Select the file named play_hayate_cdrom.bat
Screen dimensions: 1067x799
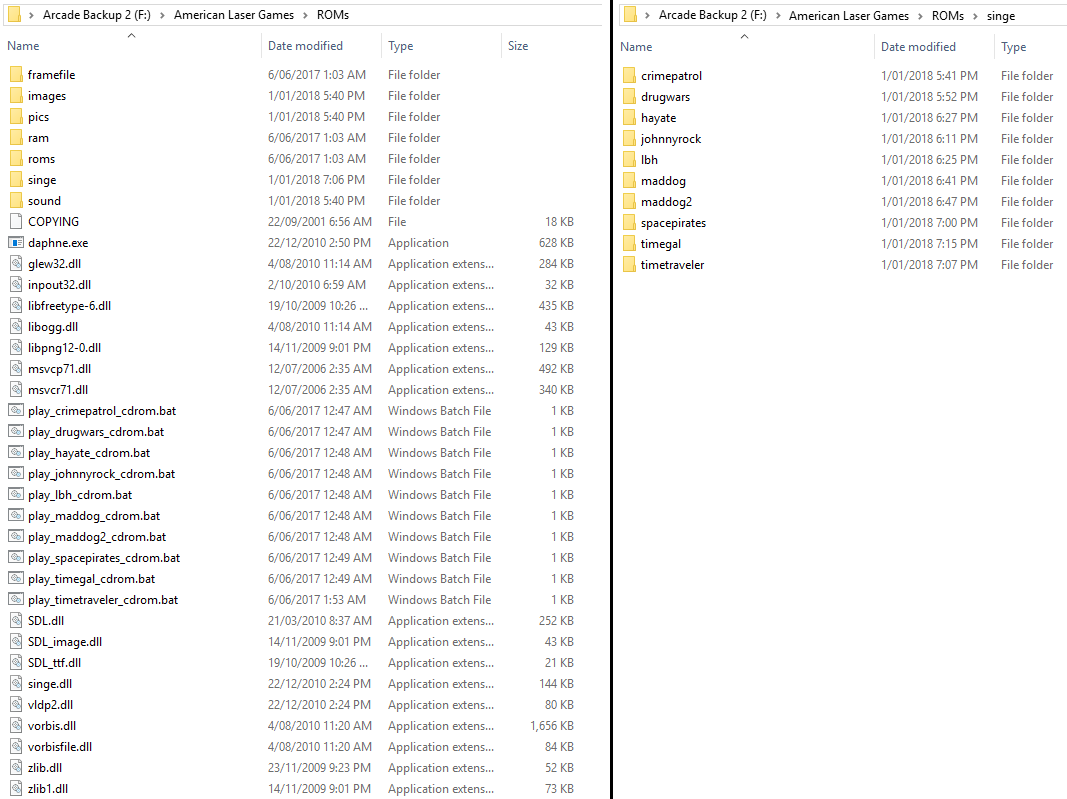[89, 453]
